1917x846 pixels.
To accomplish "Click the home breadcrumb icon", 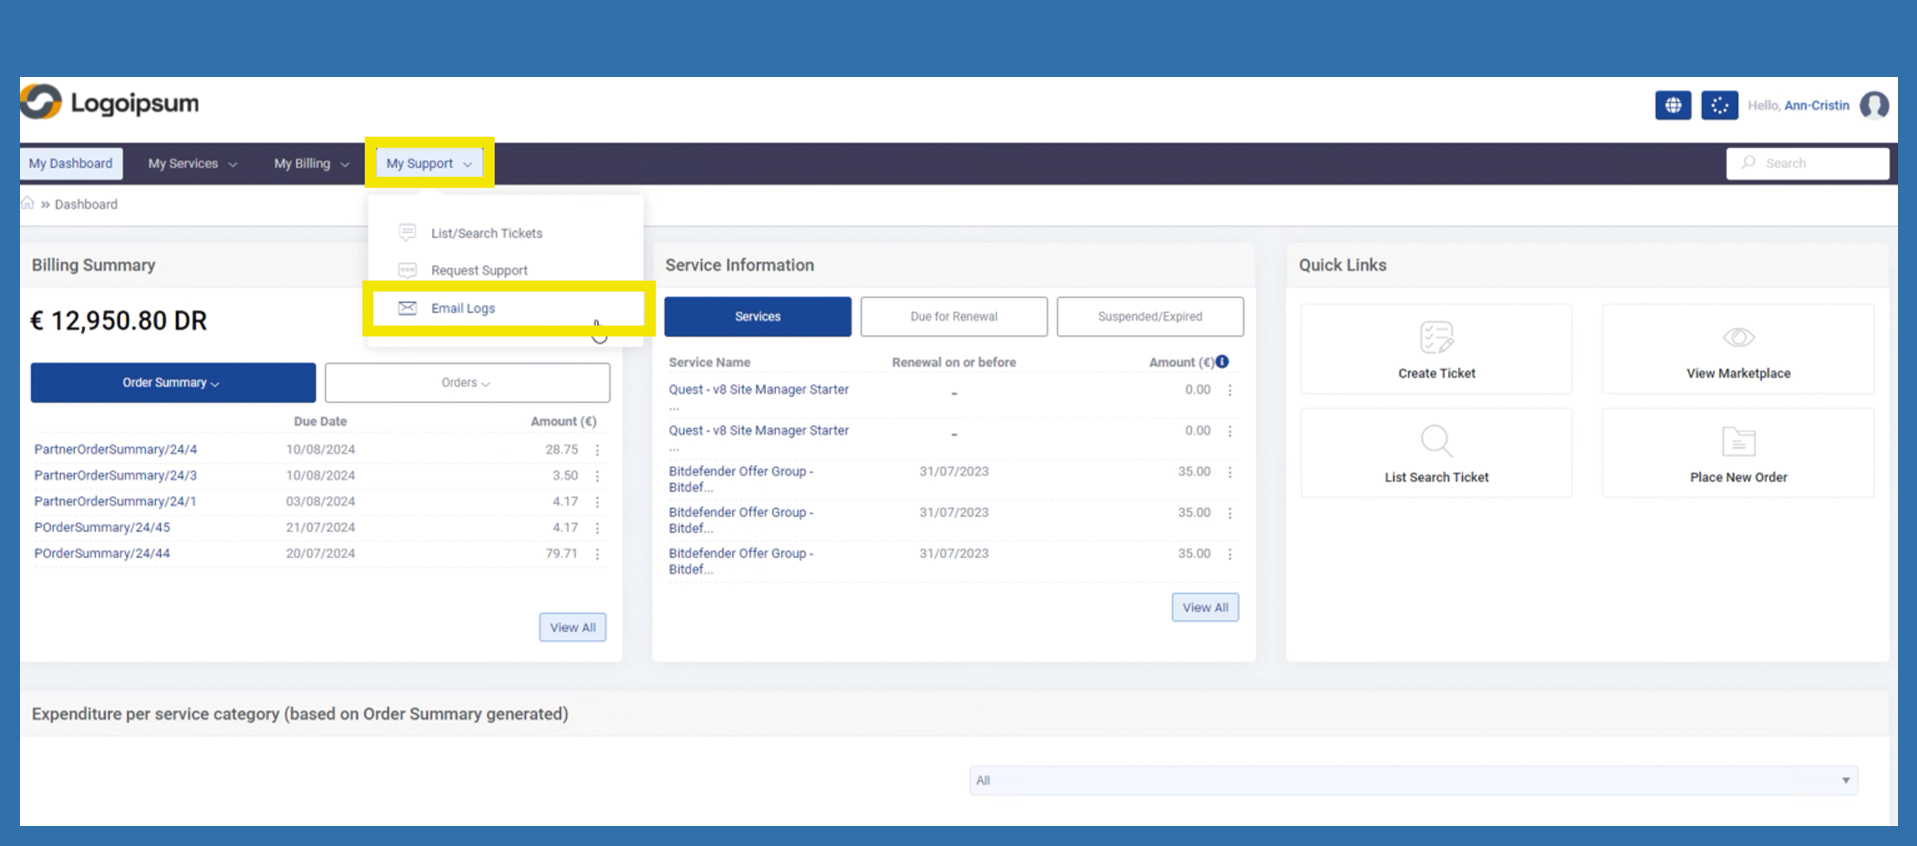I will pos(28,203).
